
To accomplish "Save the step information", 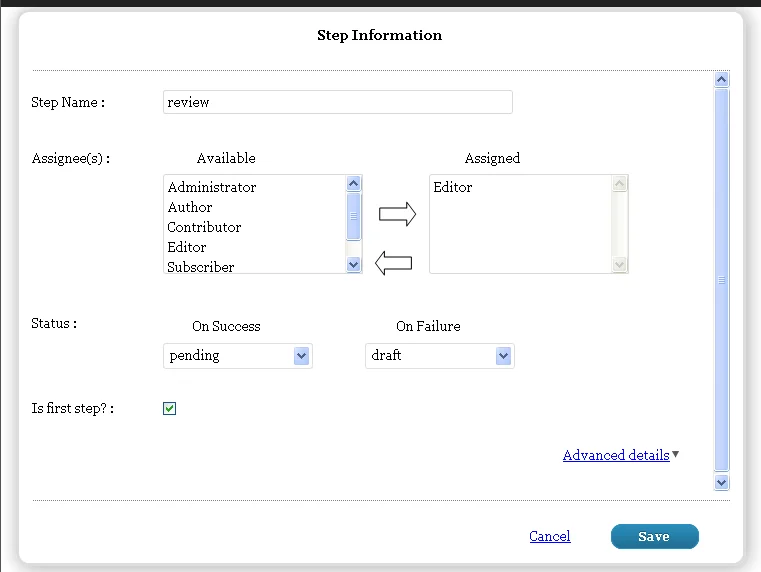I will coord(655,536).
